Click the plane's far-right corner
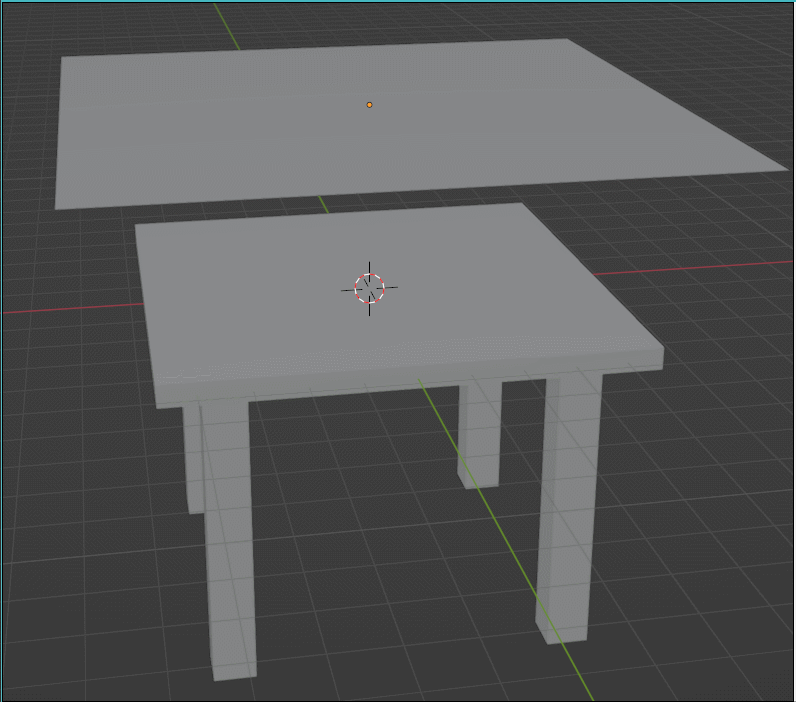The image size is (796, 702). pyautogui.click(x=784, y=170)
